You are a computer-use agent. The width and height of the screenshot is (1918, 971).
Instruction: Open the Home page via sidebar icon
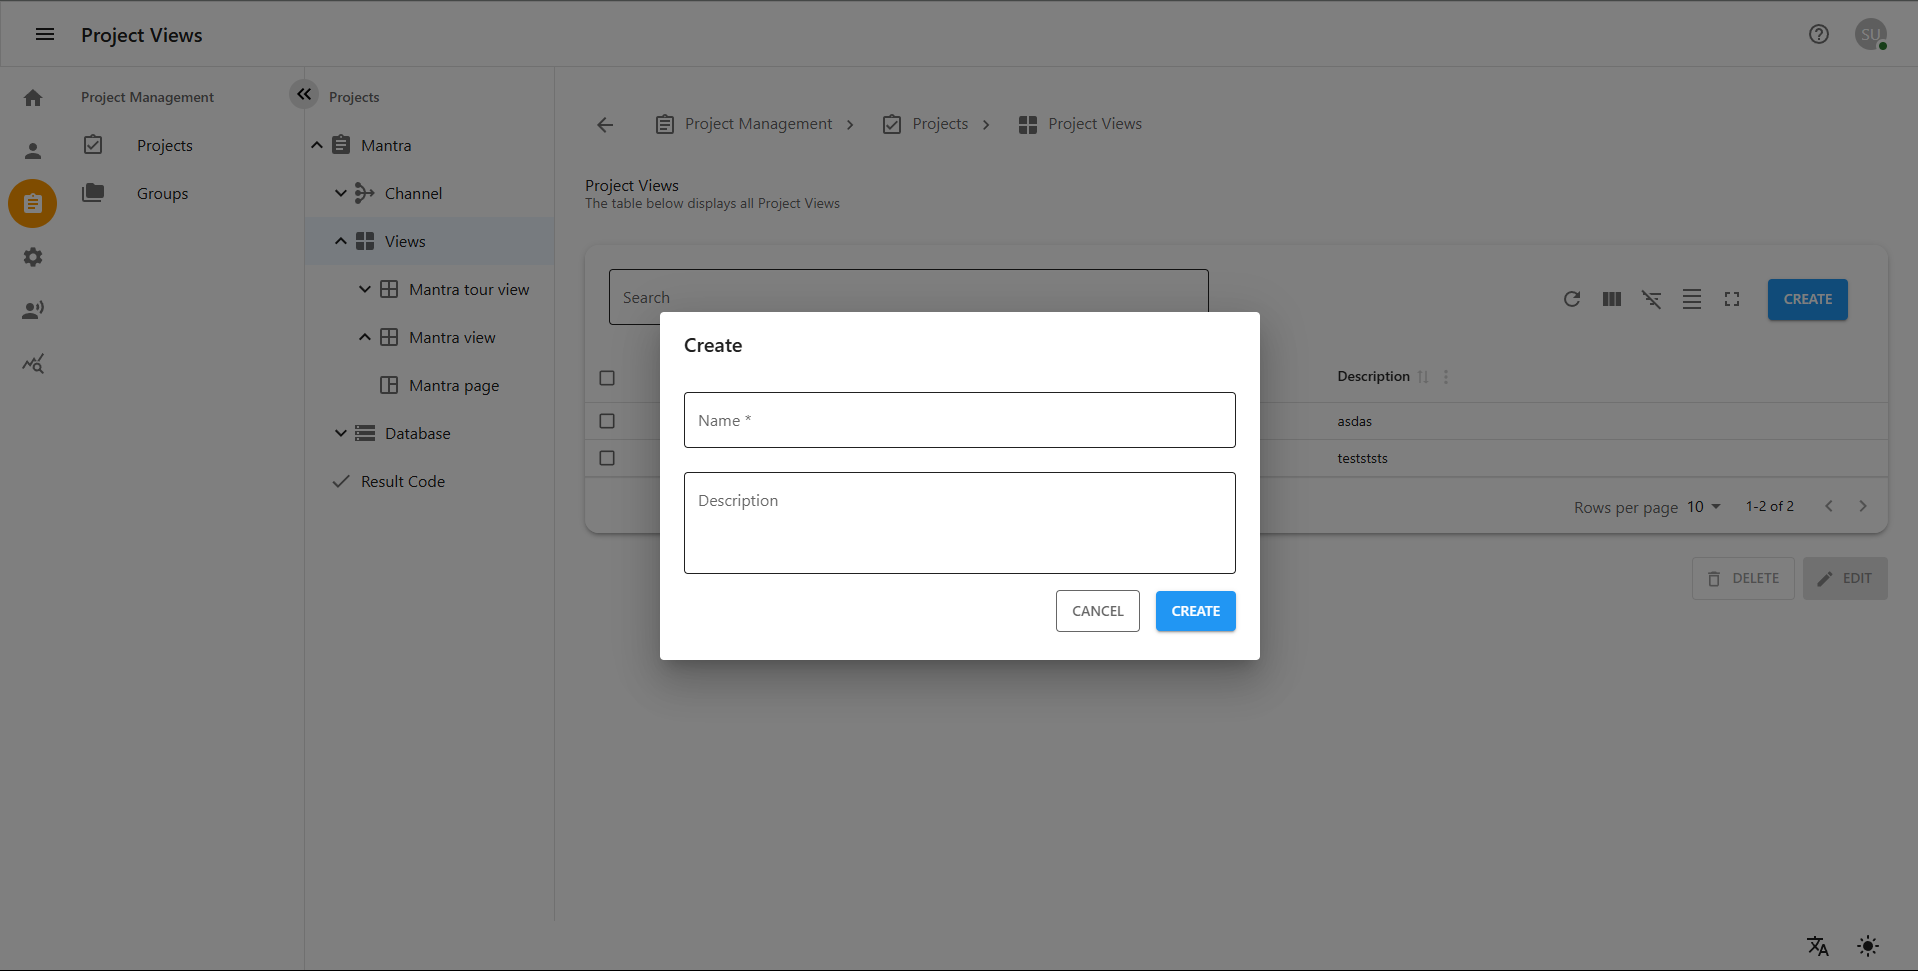pos(33,97)
